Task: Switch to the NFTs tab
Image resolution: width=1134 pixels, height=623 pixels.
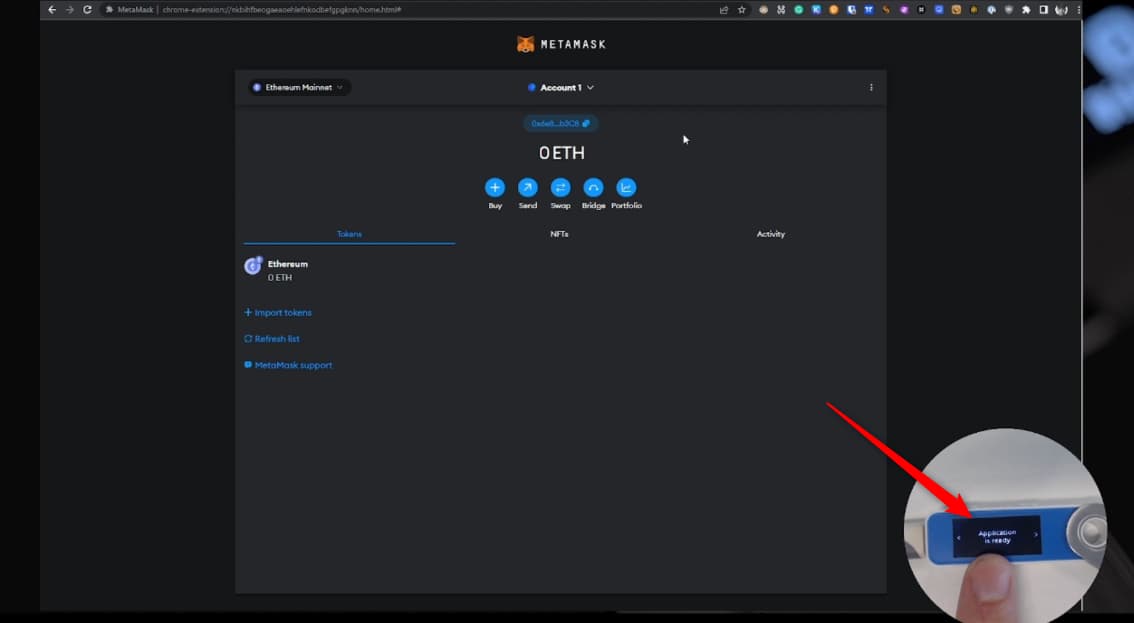Action: click(559, 234)
